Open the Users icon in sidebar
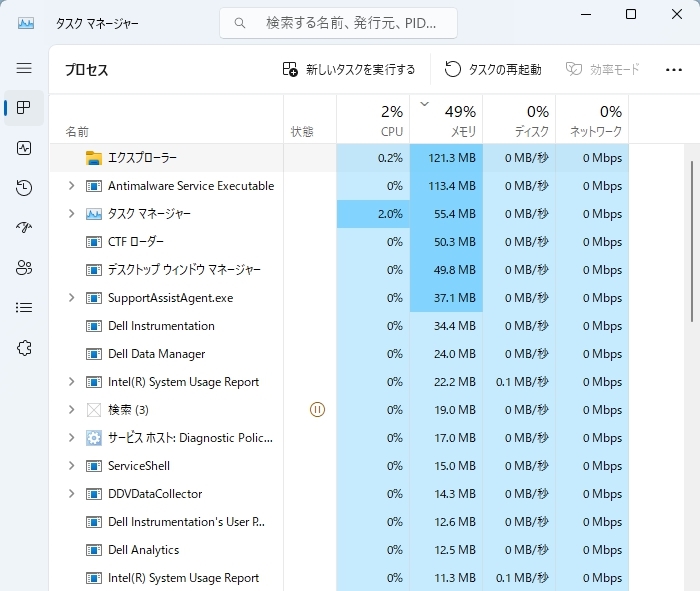 (24, 268)
